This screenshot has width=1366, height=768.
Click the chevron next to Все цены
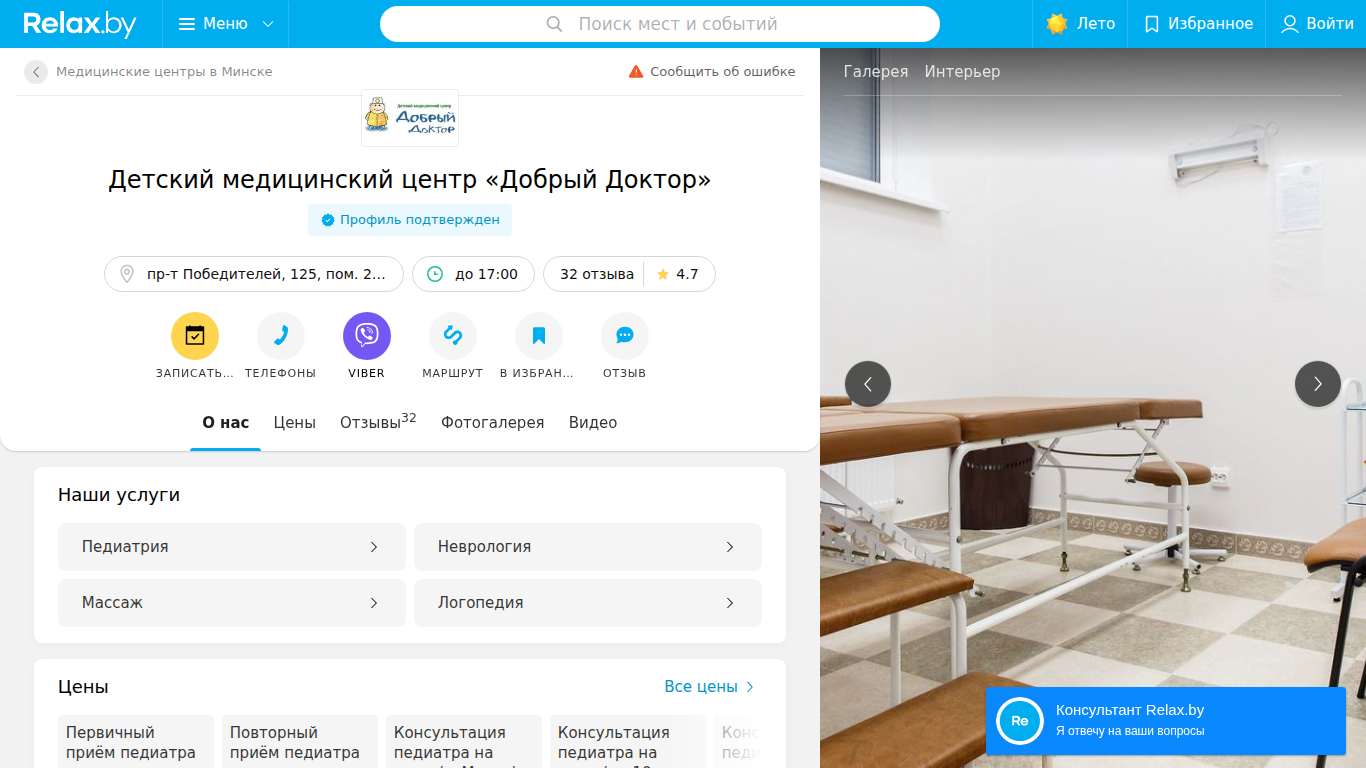coord(750,687)
